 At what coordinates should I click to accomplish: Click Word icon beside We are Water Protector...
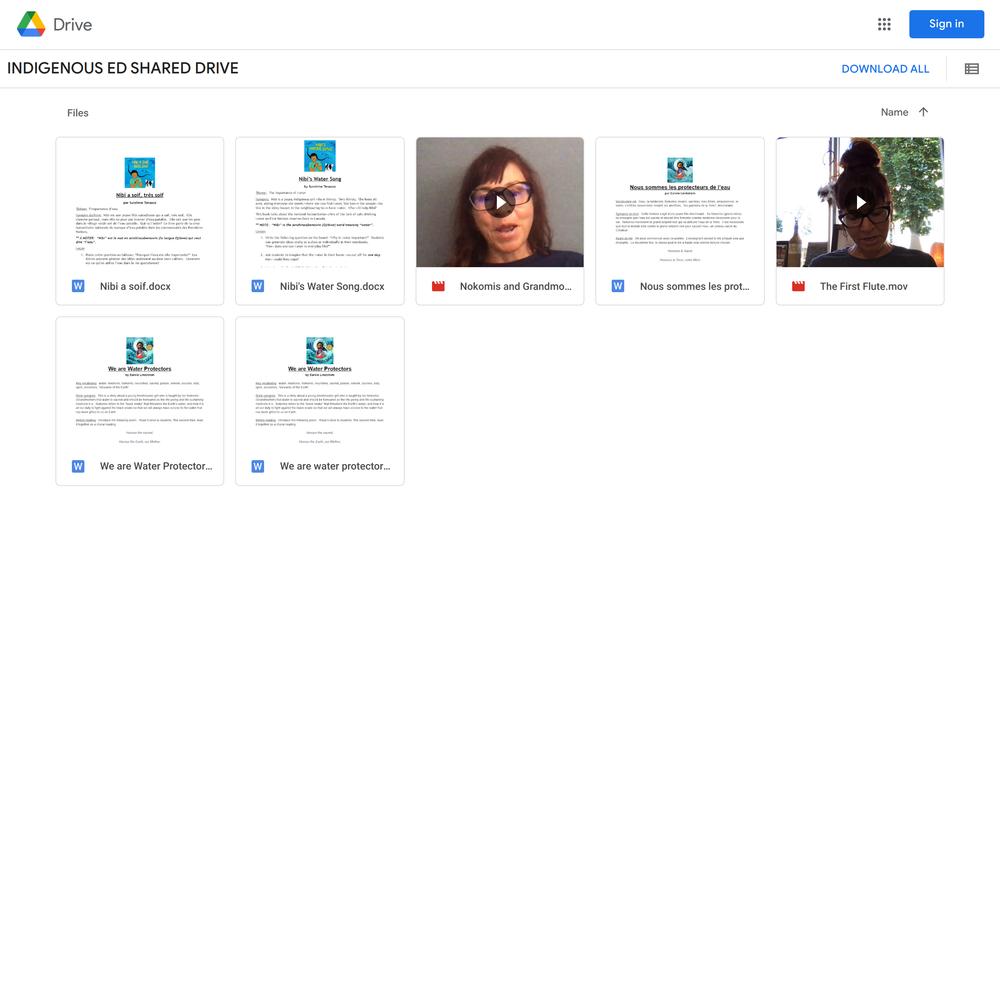click(x=78, y=466)
